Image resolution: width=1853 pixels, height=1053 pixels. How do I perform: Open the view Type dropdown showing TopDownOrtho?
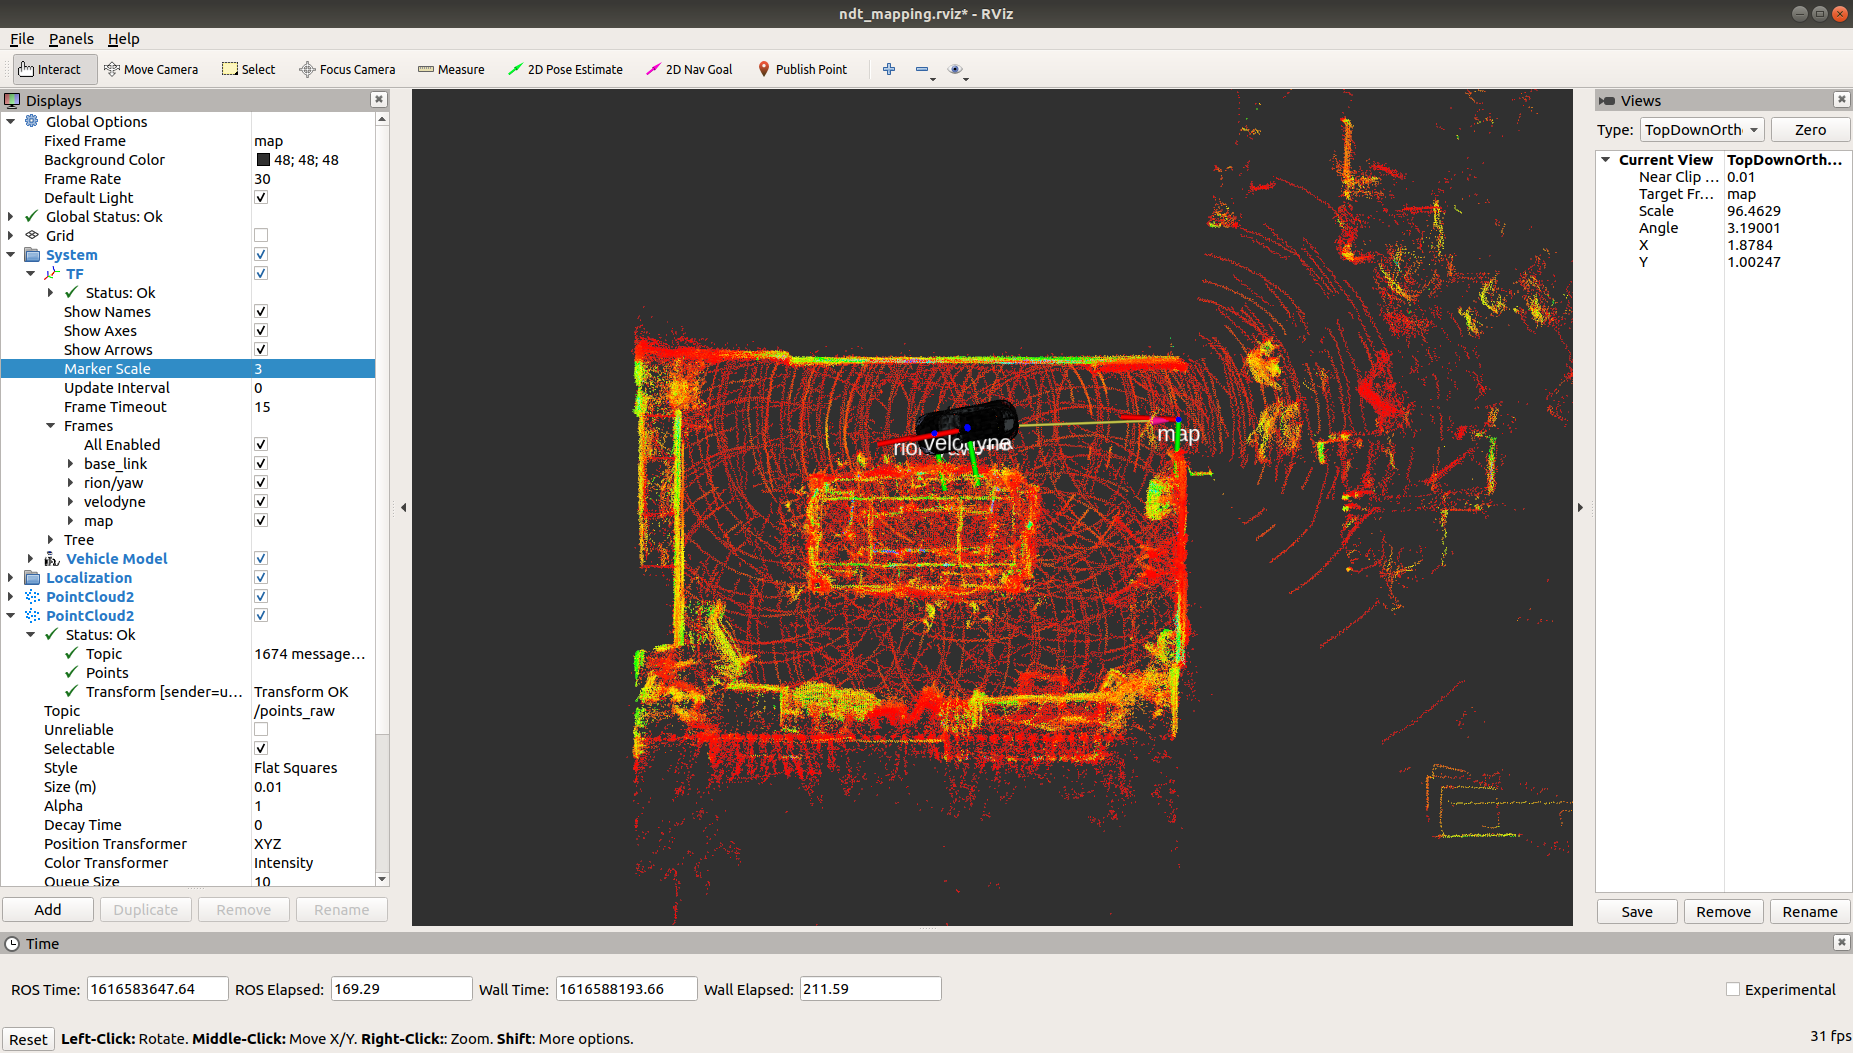tap(1701, 129)
